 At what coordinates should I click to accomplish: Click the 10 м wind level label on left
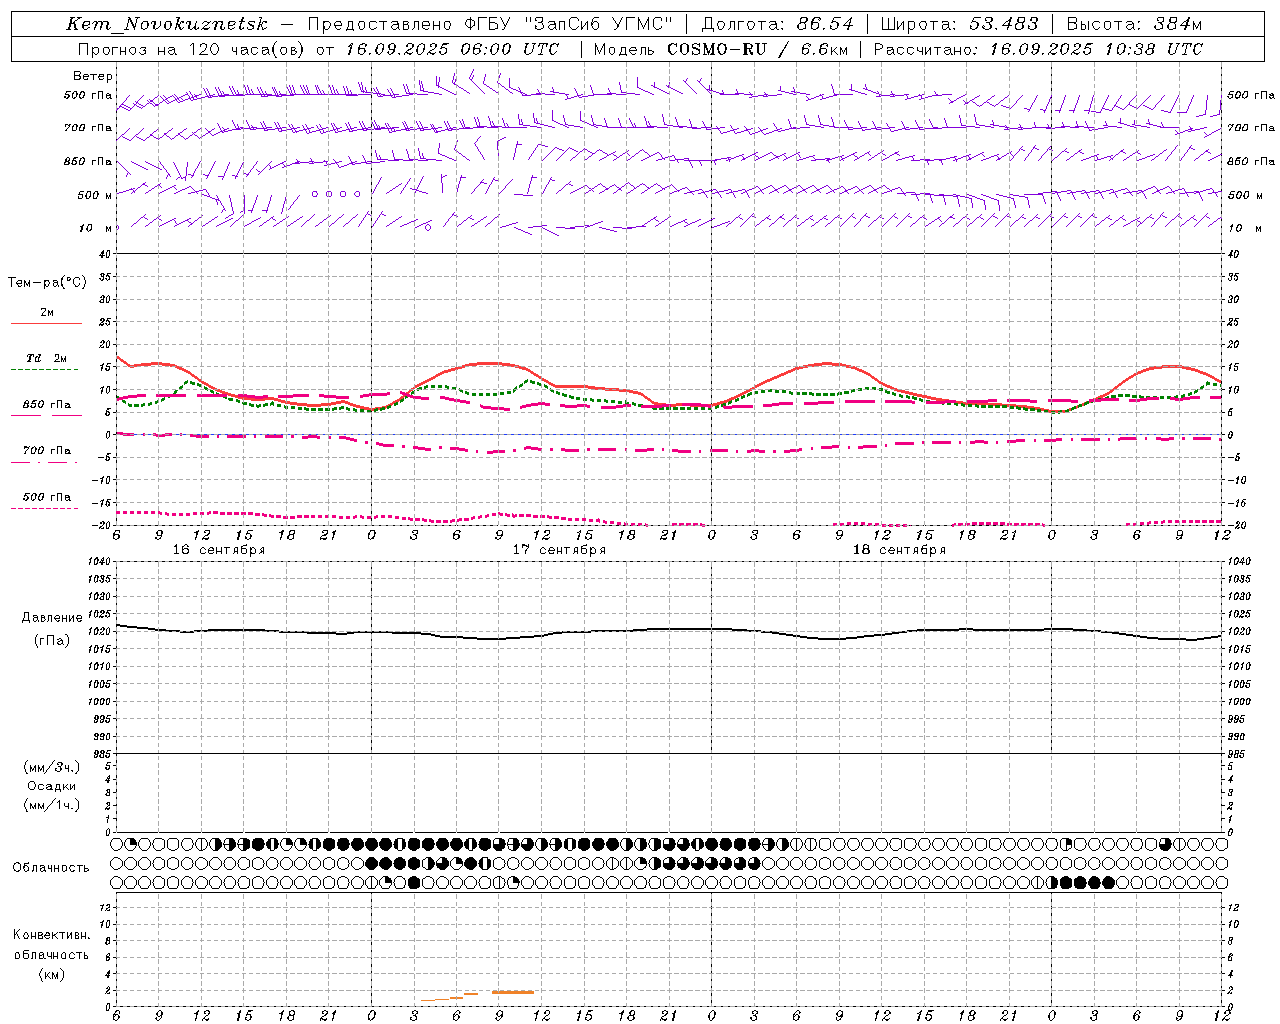click(96, 228)
